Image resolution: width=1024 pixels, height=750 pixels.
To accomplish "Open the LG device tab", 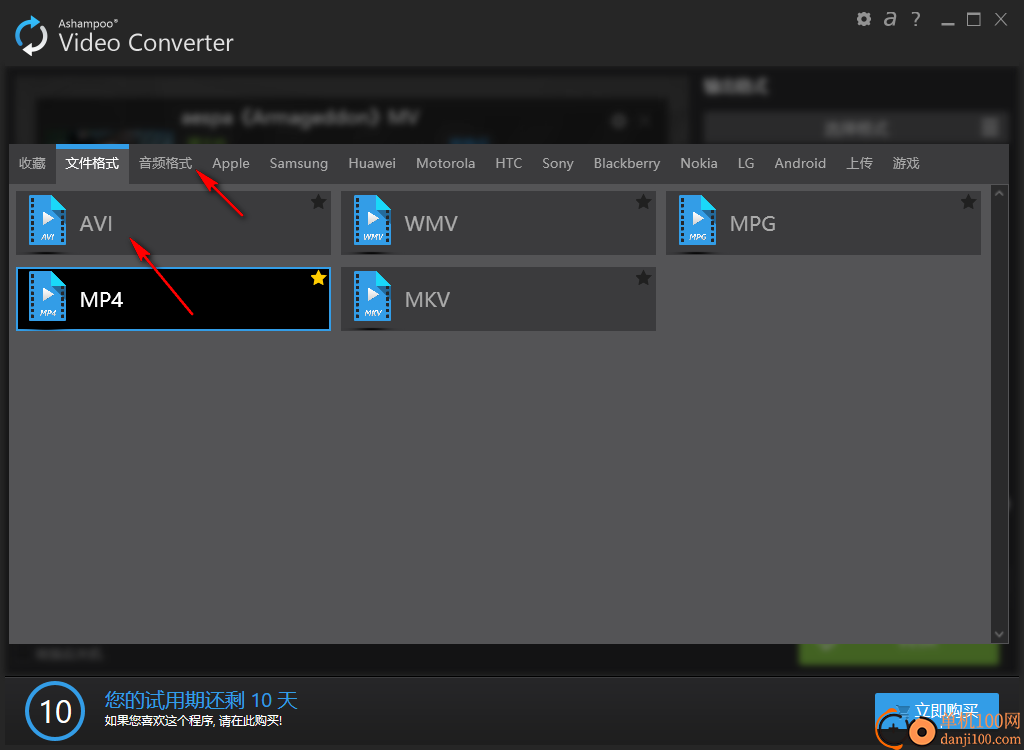I will [x=746, y=163].
